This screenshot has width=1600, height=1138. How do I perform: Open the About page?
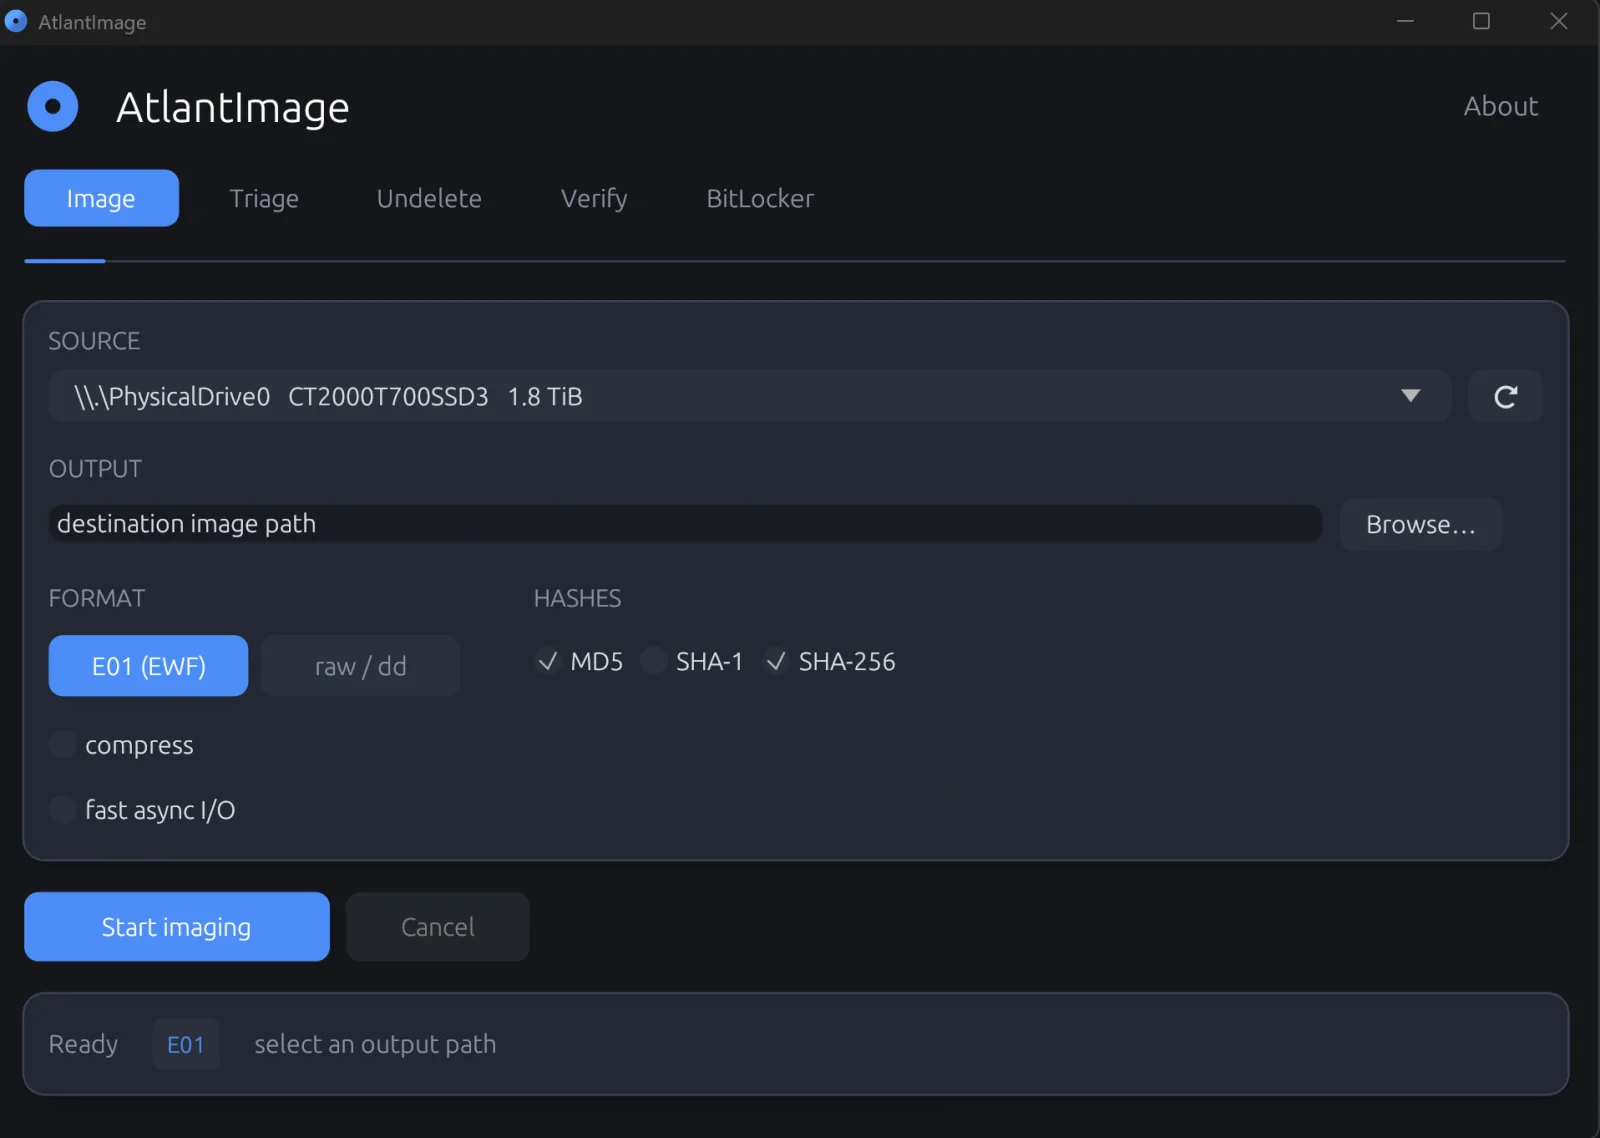[1500, 106]
